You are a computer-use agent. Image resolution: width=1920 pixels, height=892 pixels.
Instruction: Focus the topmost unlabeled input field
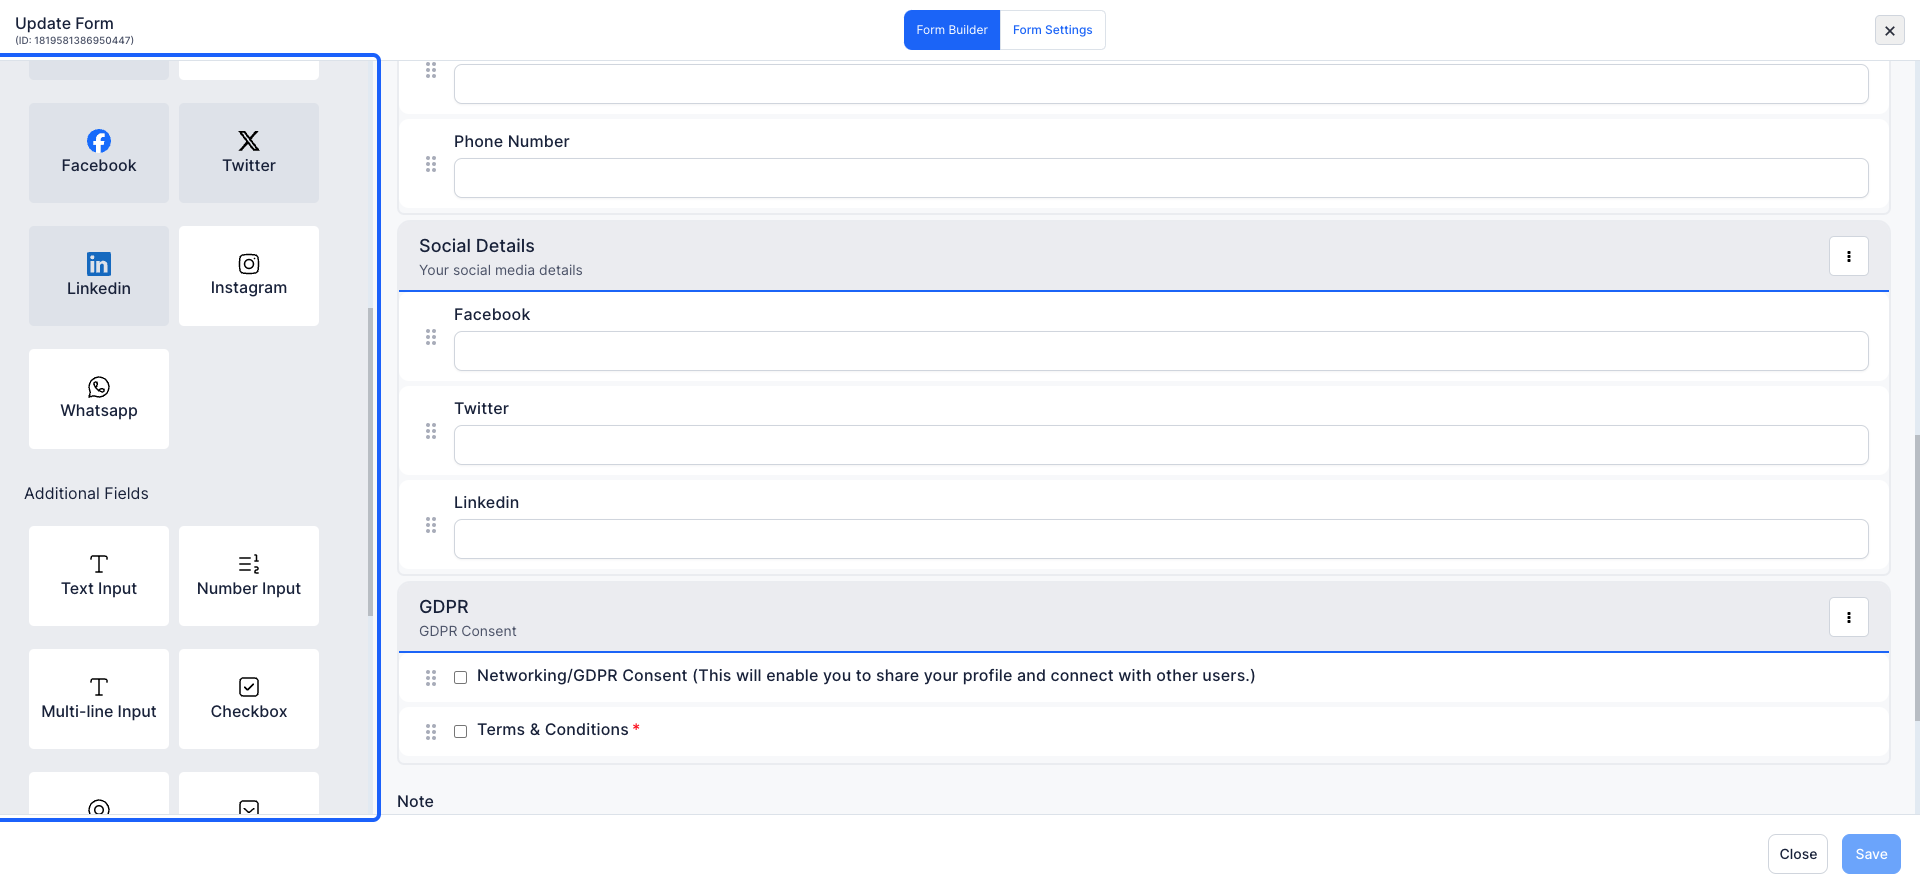click(x=1161, y=84)
